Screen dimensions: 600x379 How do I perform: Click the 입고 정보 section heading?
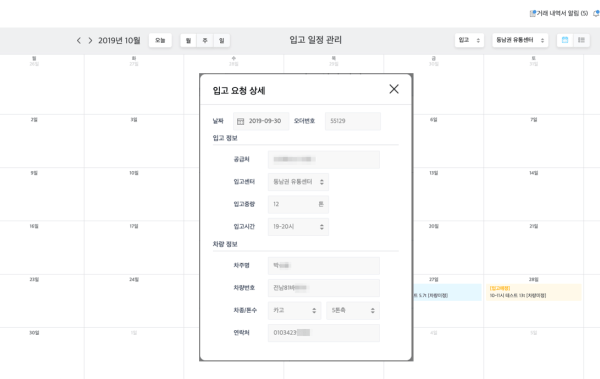click(x=225, y=138)
